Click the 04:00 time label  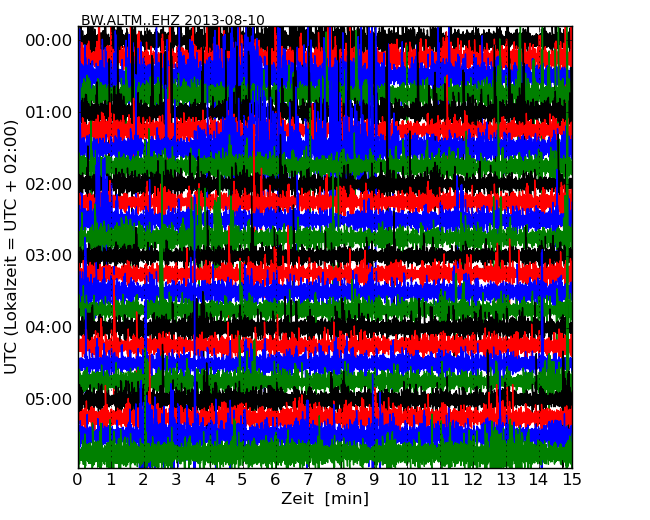click(49, 327)
